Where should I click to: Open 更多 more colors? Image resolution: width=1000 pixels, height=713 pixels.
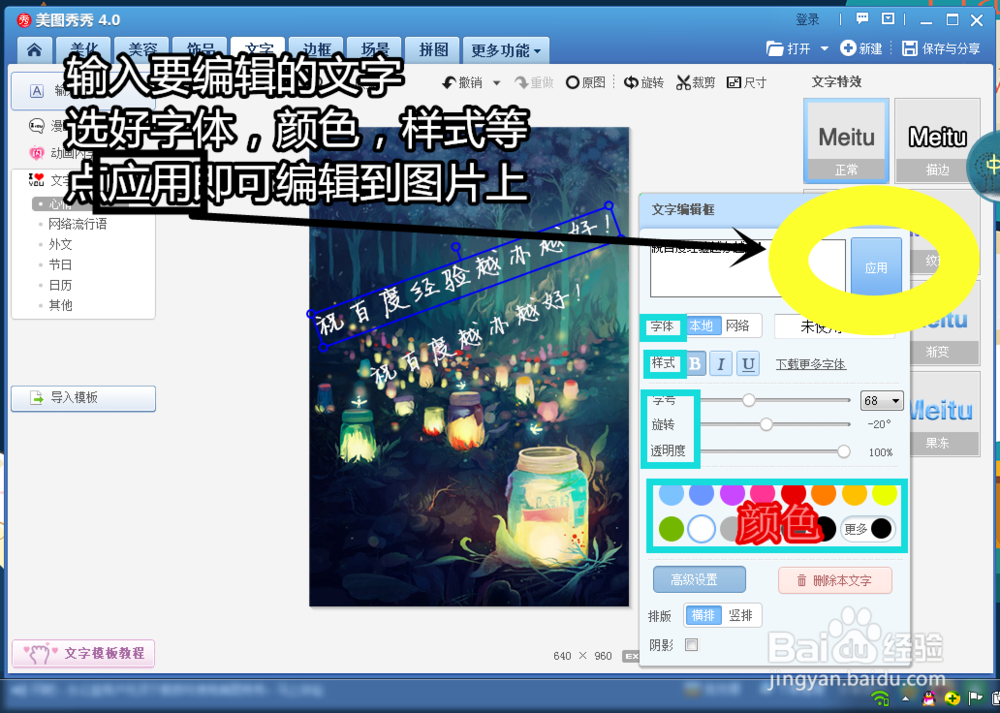(x=868, y=529)
